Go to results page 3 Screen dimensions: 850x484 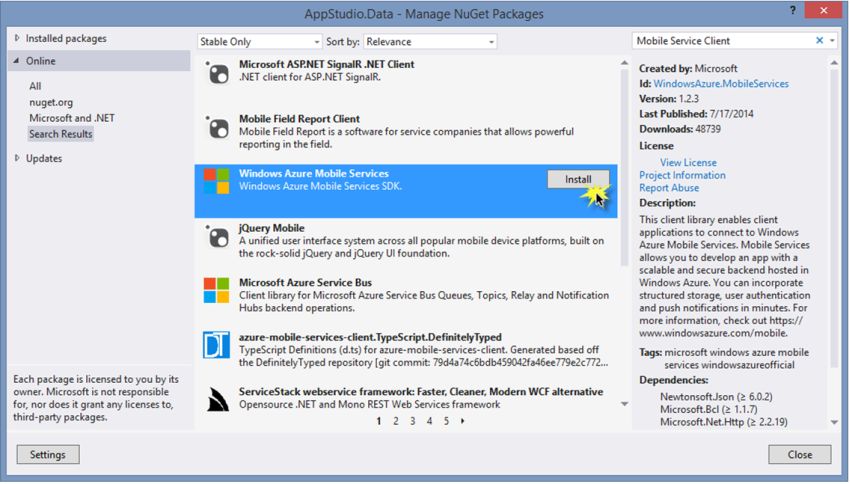point(413,421)
